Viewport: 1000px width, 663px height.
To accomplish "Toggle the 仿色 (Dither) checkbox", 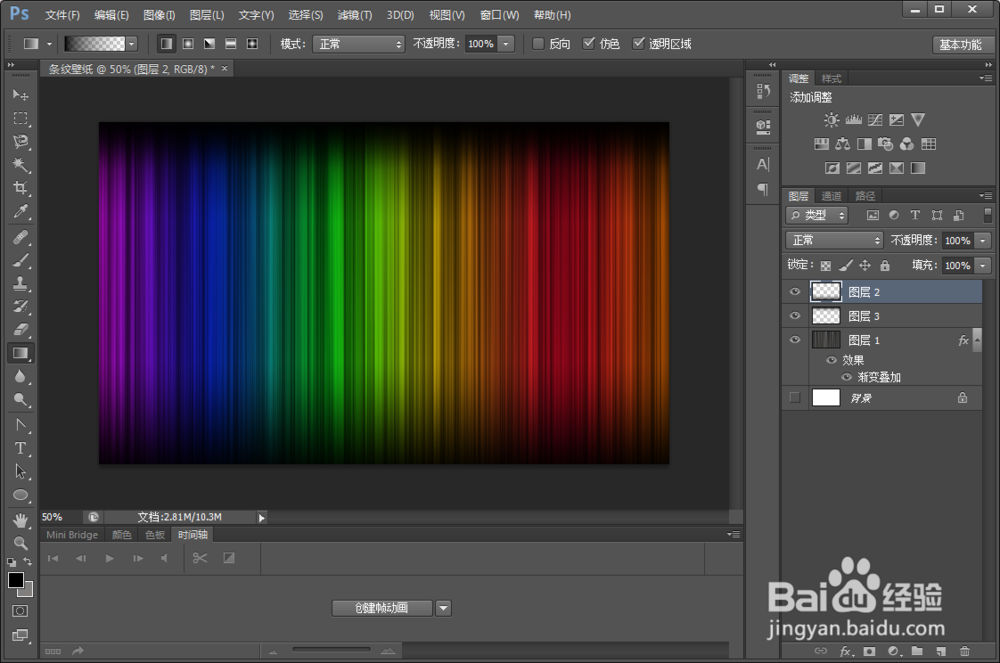I will coord(589,43).
